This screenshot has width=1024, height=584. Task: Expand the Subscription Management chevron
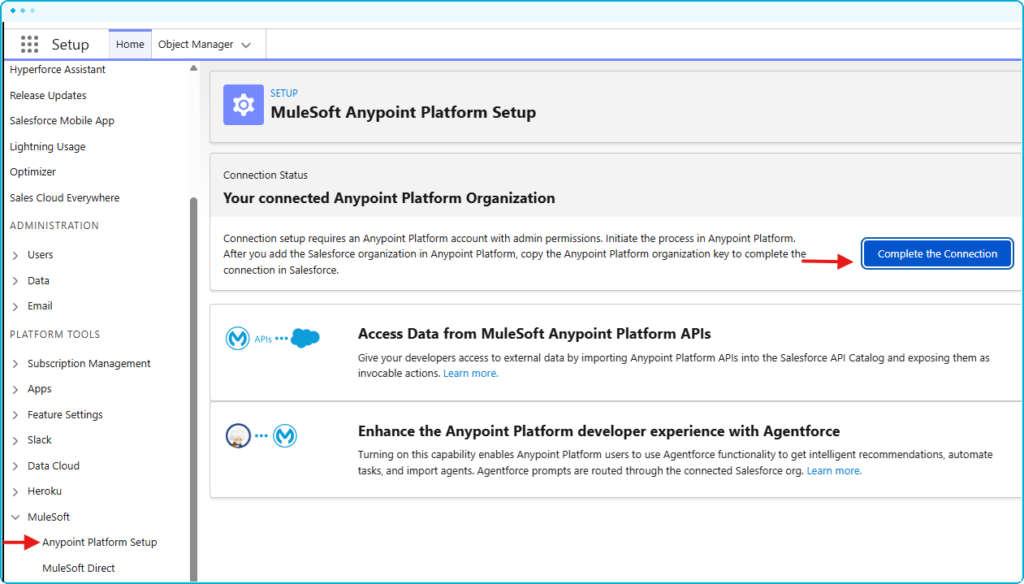(16, 364)
